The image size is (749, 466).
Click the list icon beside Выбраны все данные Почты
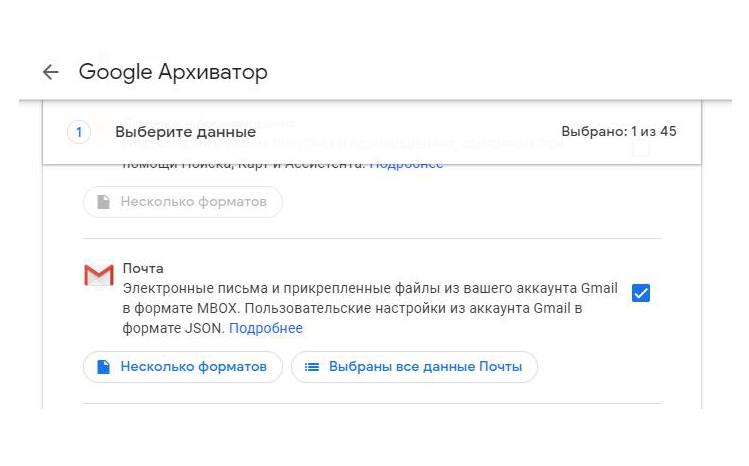point(311,367)
